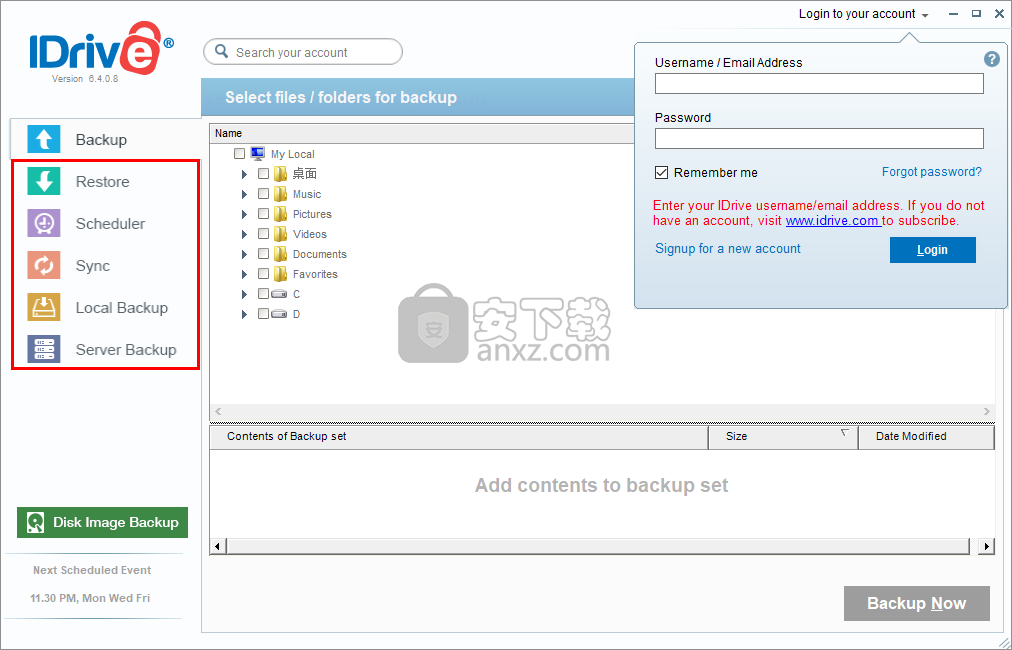Open the Backup tab
Image resolution: width=1012 pixels, height=650 pixels.
click(106, 139)
